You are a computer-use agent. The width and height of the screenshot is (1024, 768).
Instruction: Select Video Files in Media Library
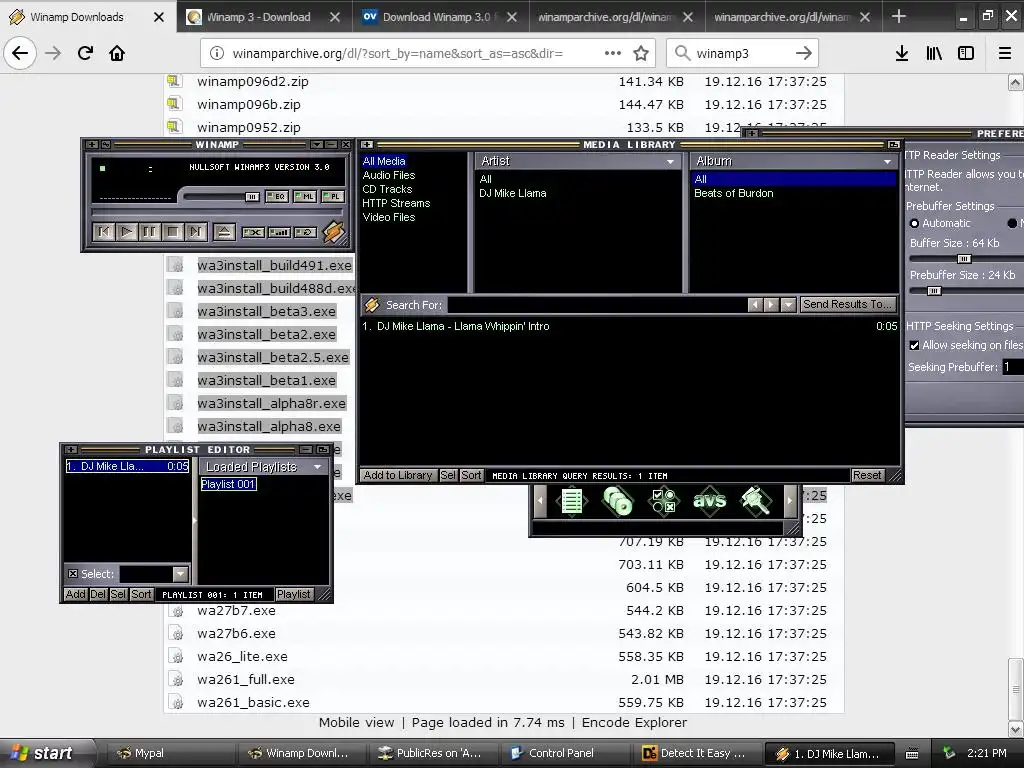click(x=389, y=217)
